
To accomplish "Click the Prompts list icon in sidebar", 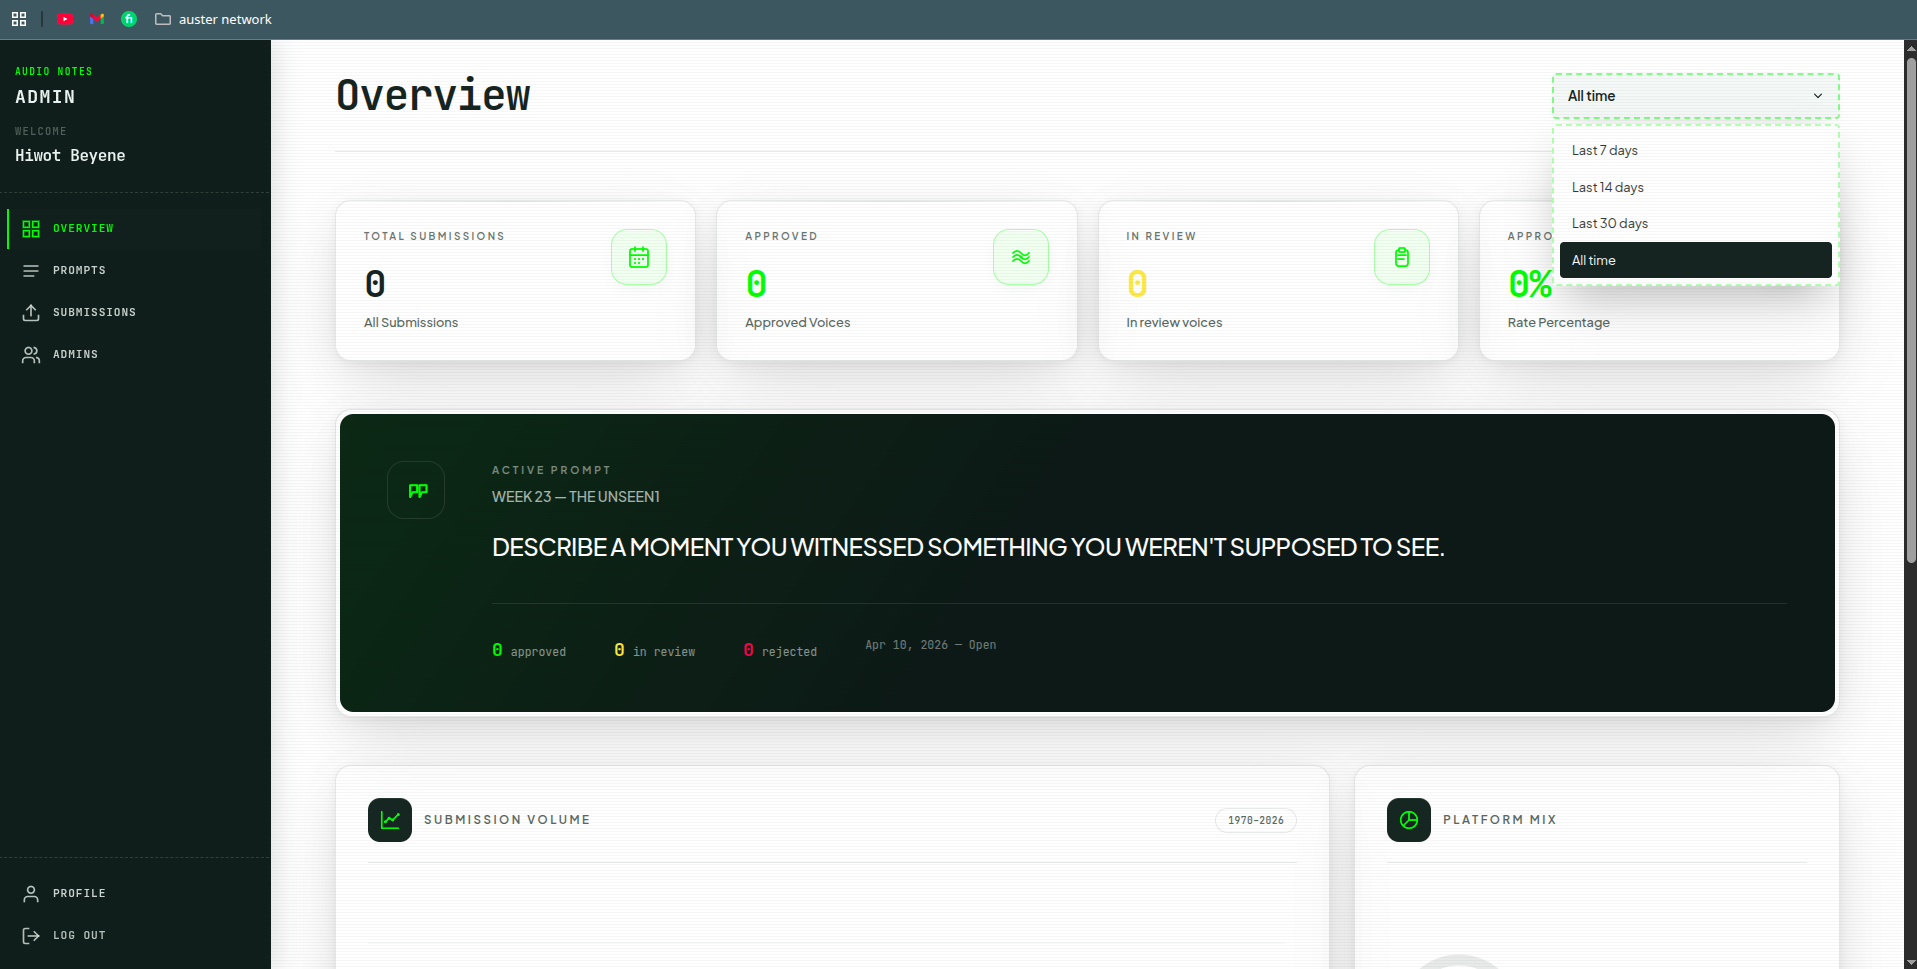I will click(x=31, y=271).
